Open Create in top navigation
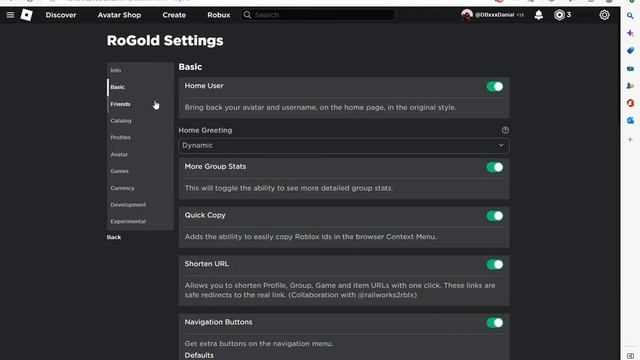 [174, 15]
